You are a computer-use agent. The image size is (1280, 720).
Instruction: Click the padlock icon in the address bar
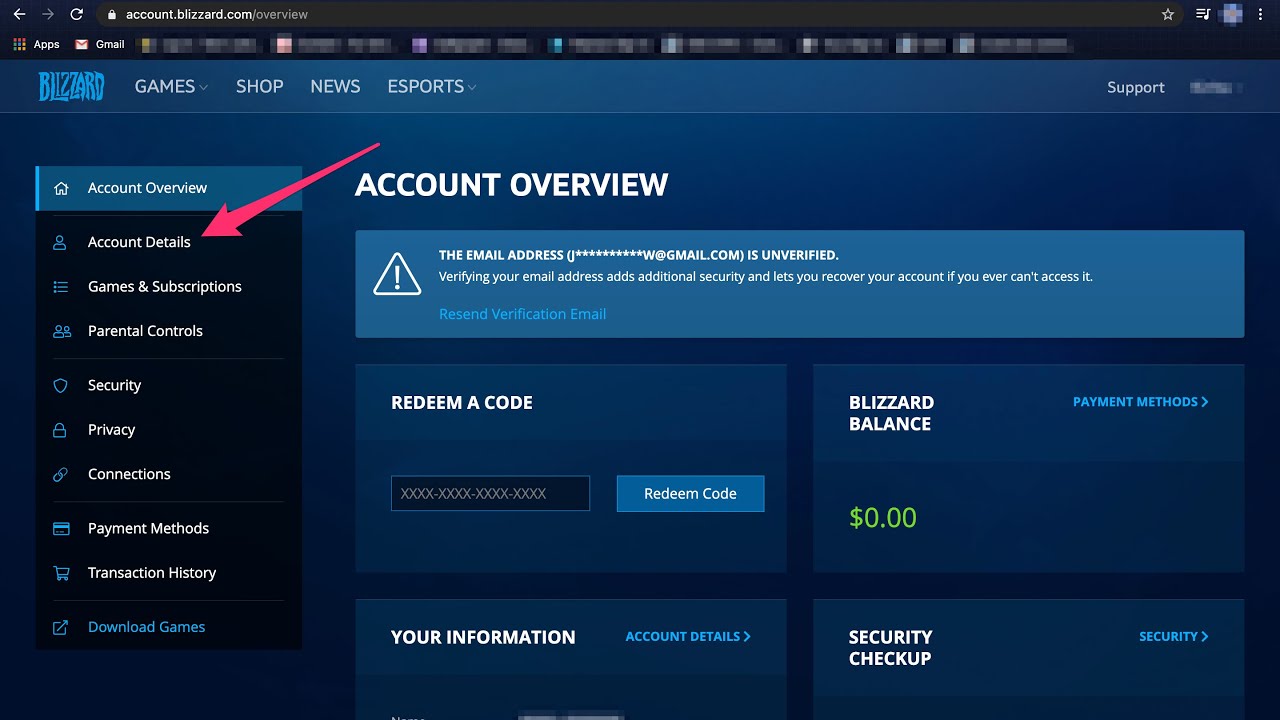[x=112, y=14]
